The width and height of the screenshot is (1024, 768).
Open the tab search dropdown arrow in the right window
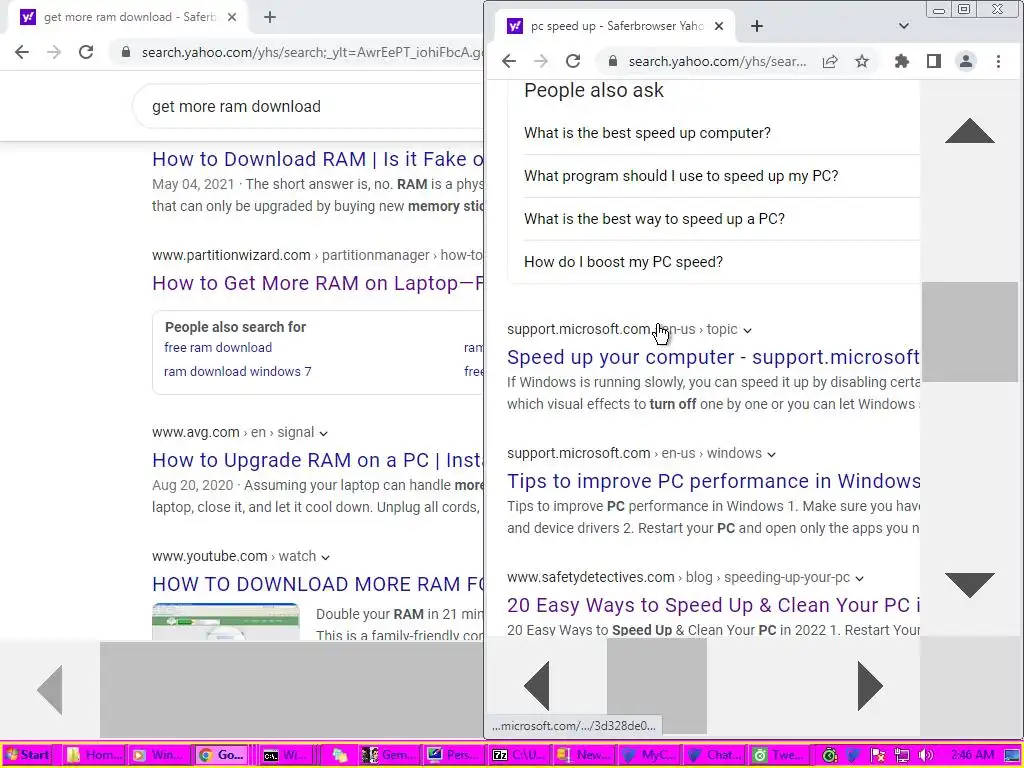904,26
